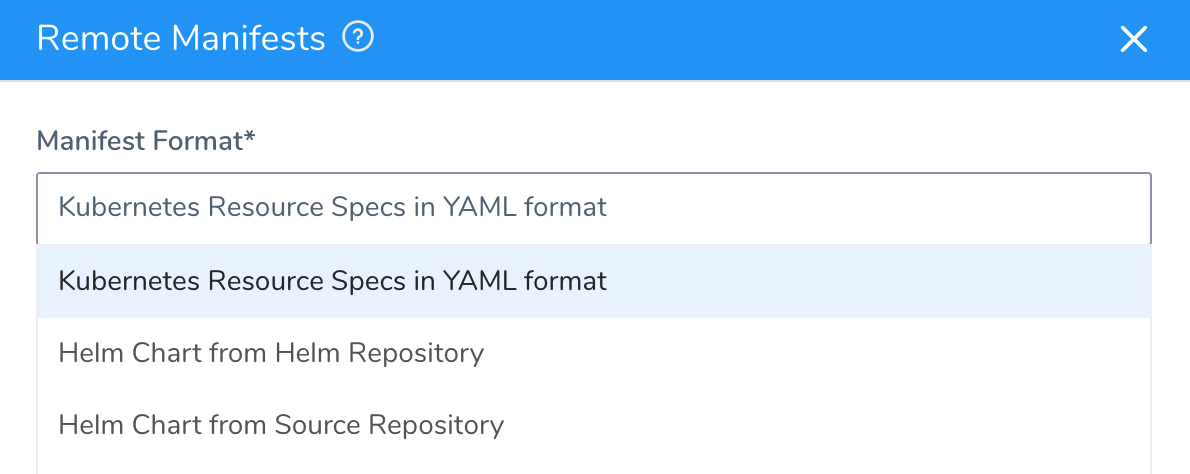Select the Helm Repository chart option

(593, 353)
